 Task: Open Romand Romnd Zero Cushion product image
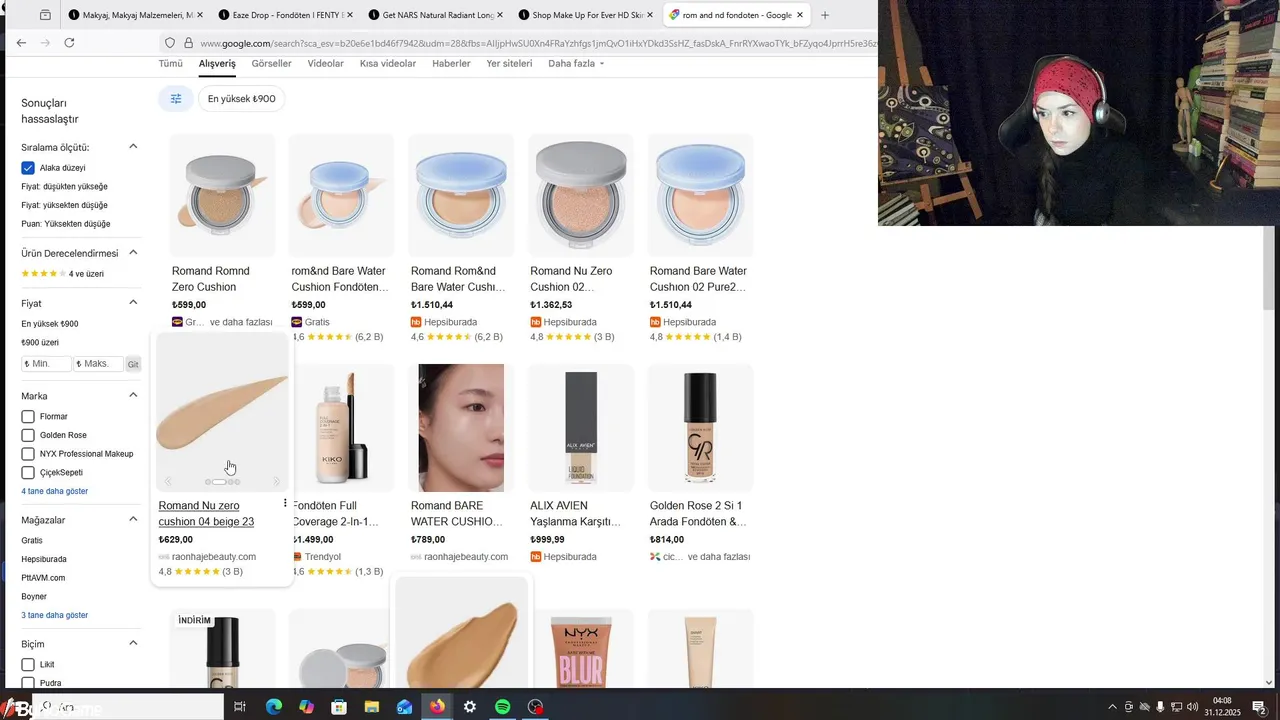click(x=222, y=195)
